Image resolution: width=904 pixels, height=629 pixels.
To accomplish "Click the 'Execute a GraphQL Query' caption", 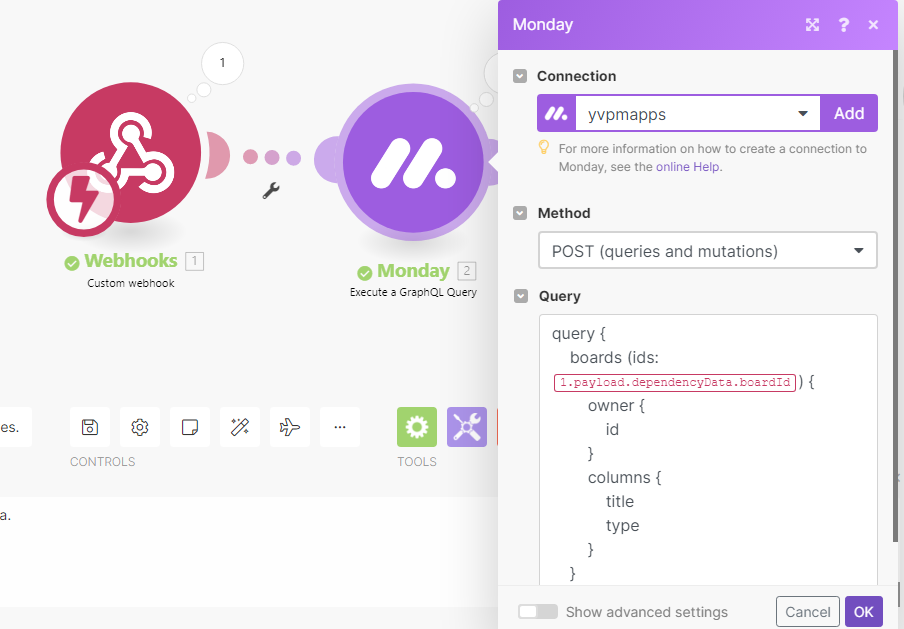I will [x=413, y=292].
